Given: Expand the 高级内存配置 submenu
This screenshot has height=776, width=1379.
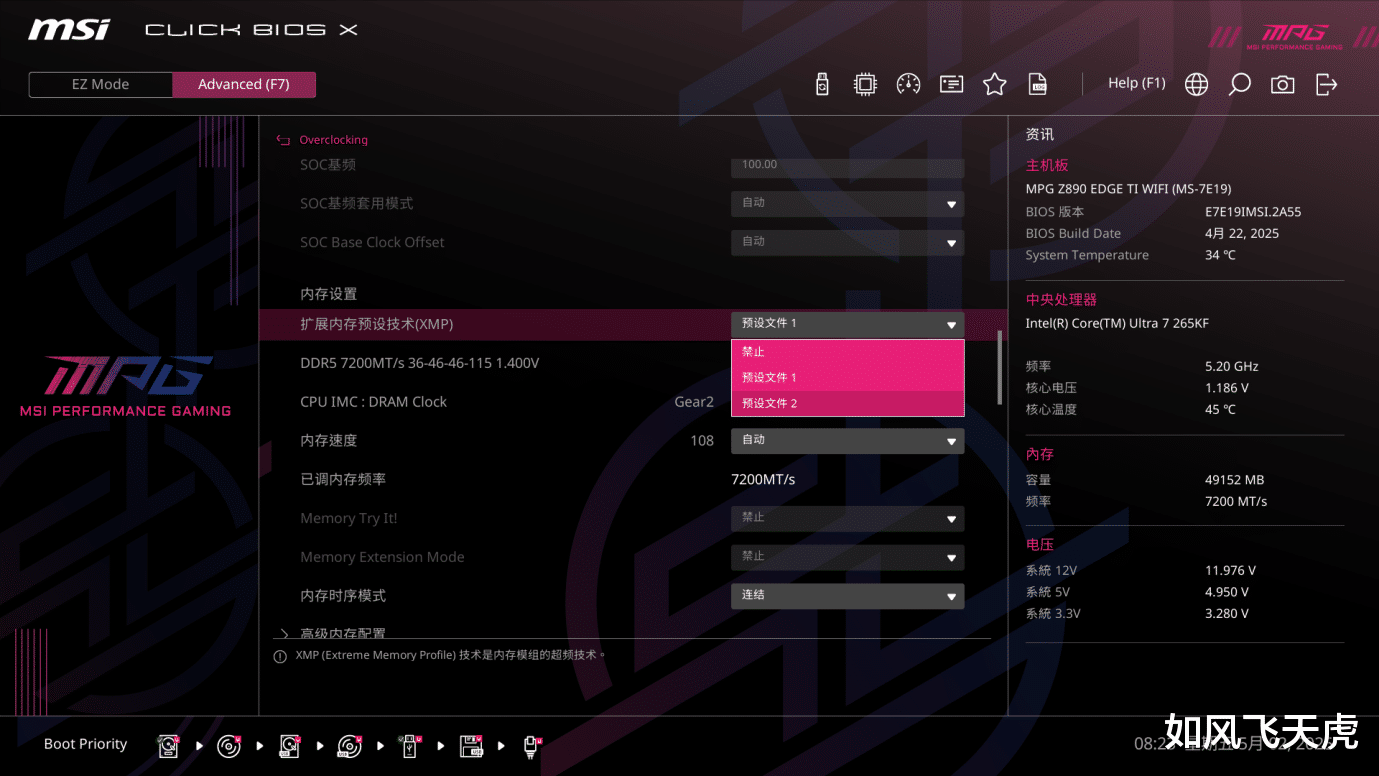Looking at the screenshot, I should coord(343,633).
